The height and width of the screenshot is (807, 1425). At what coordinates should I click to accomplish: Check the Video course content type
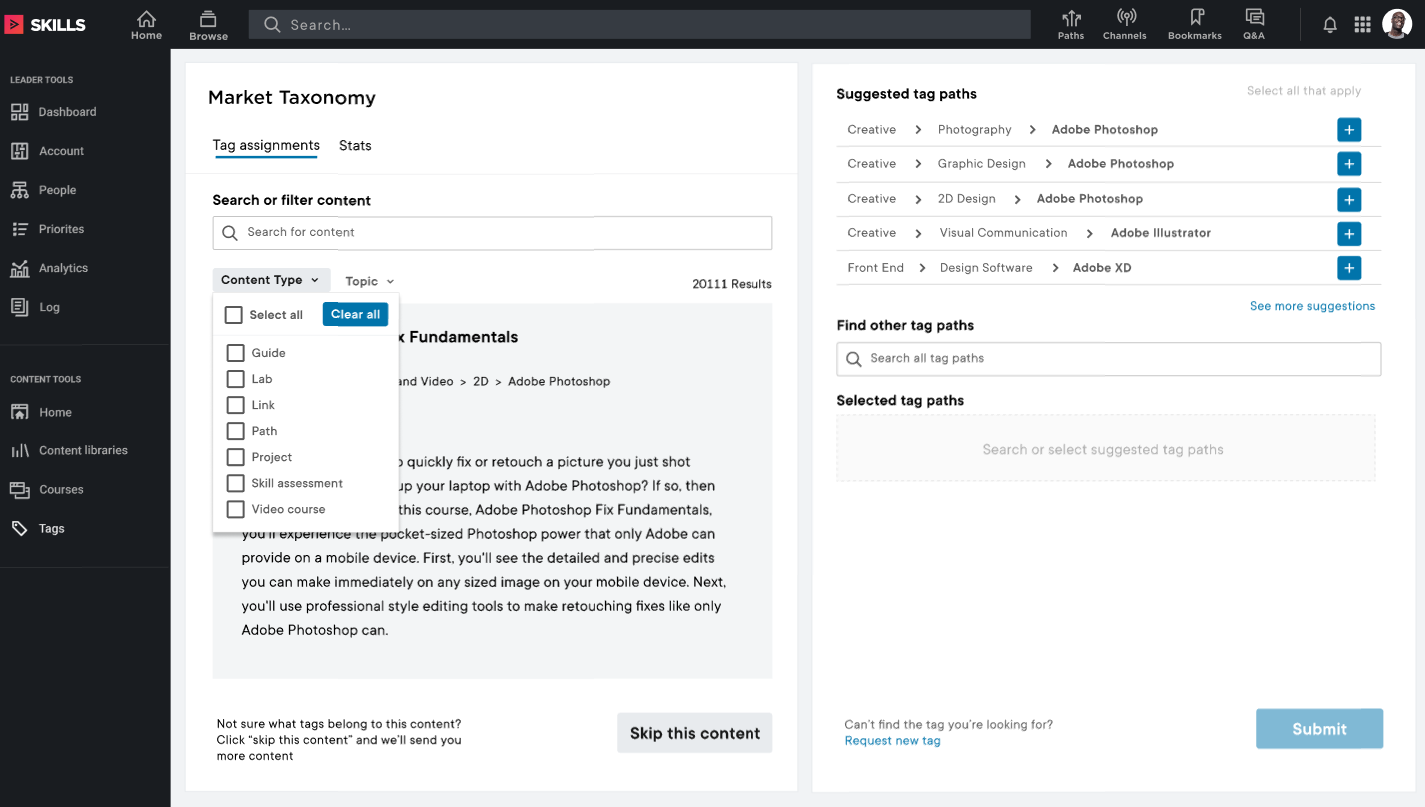coord(236,509)
